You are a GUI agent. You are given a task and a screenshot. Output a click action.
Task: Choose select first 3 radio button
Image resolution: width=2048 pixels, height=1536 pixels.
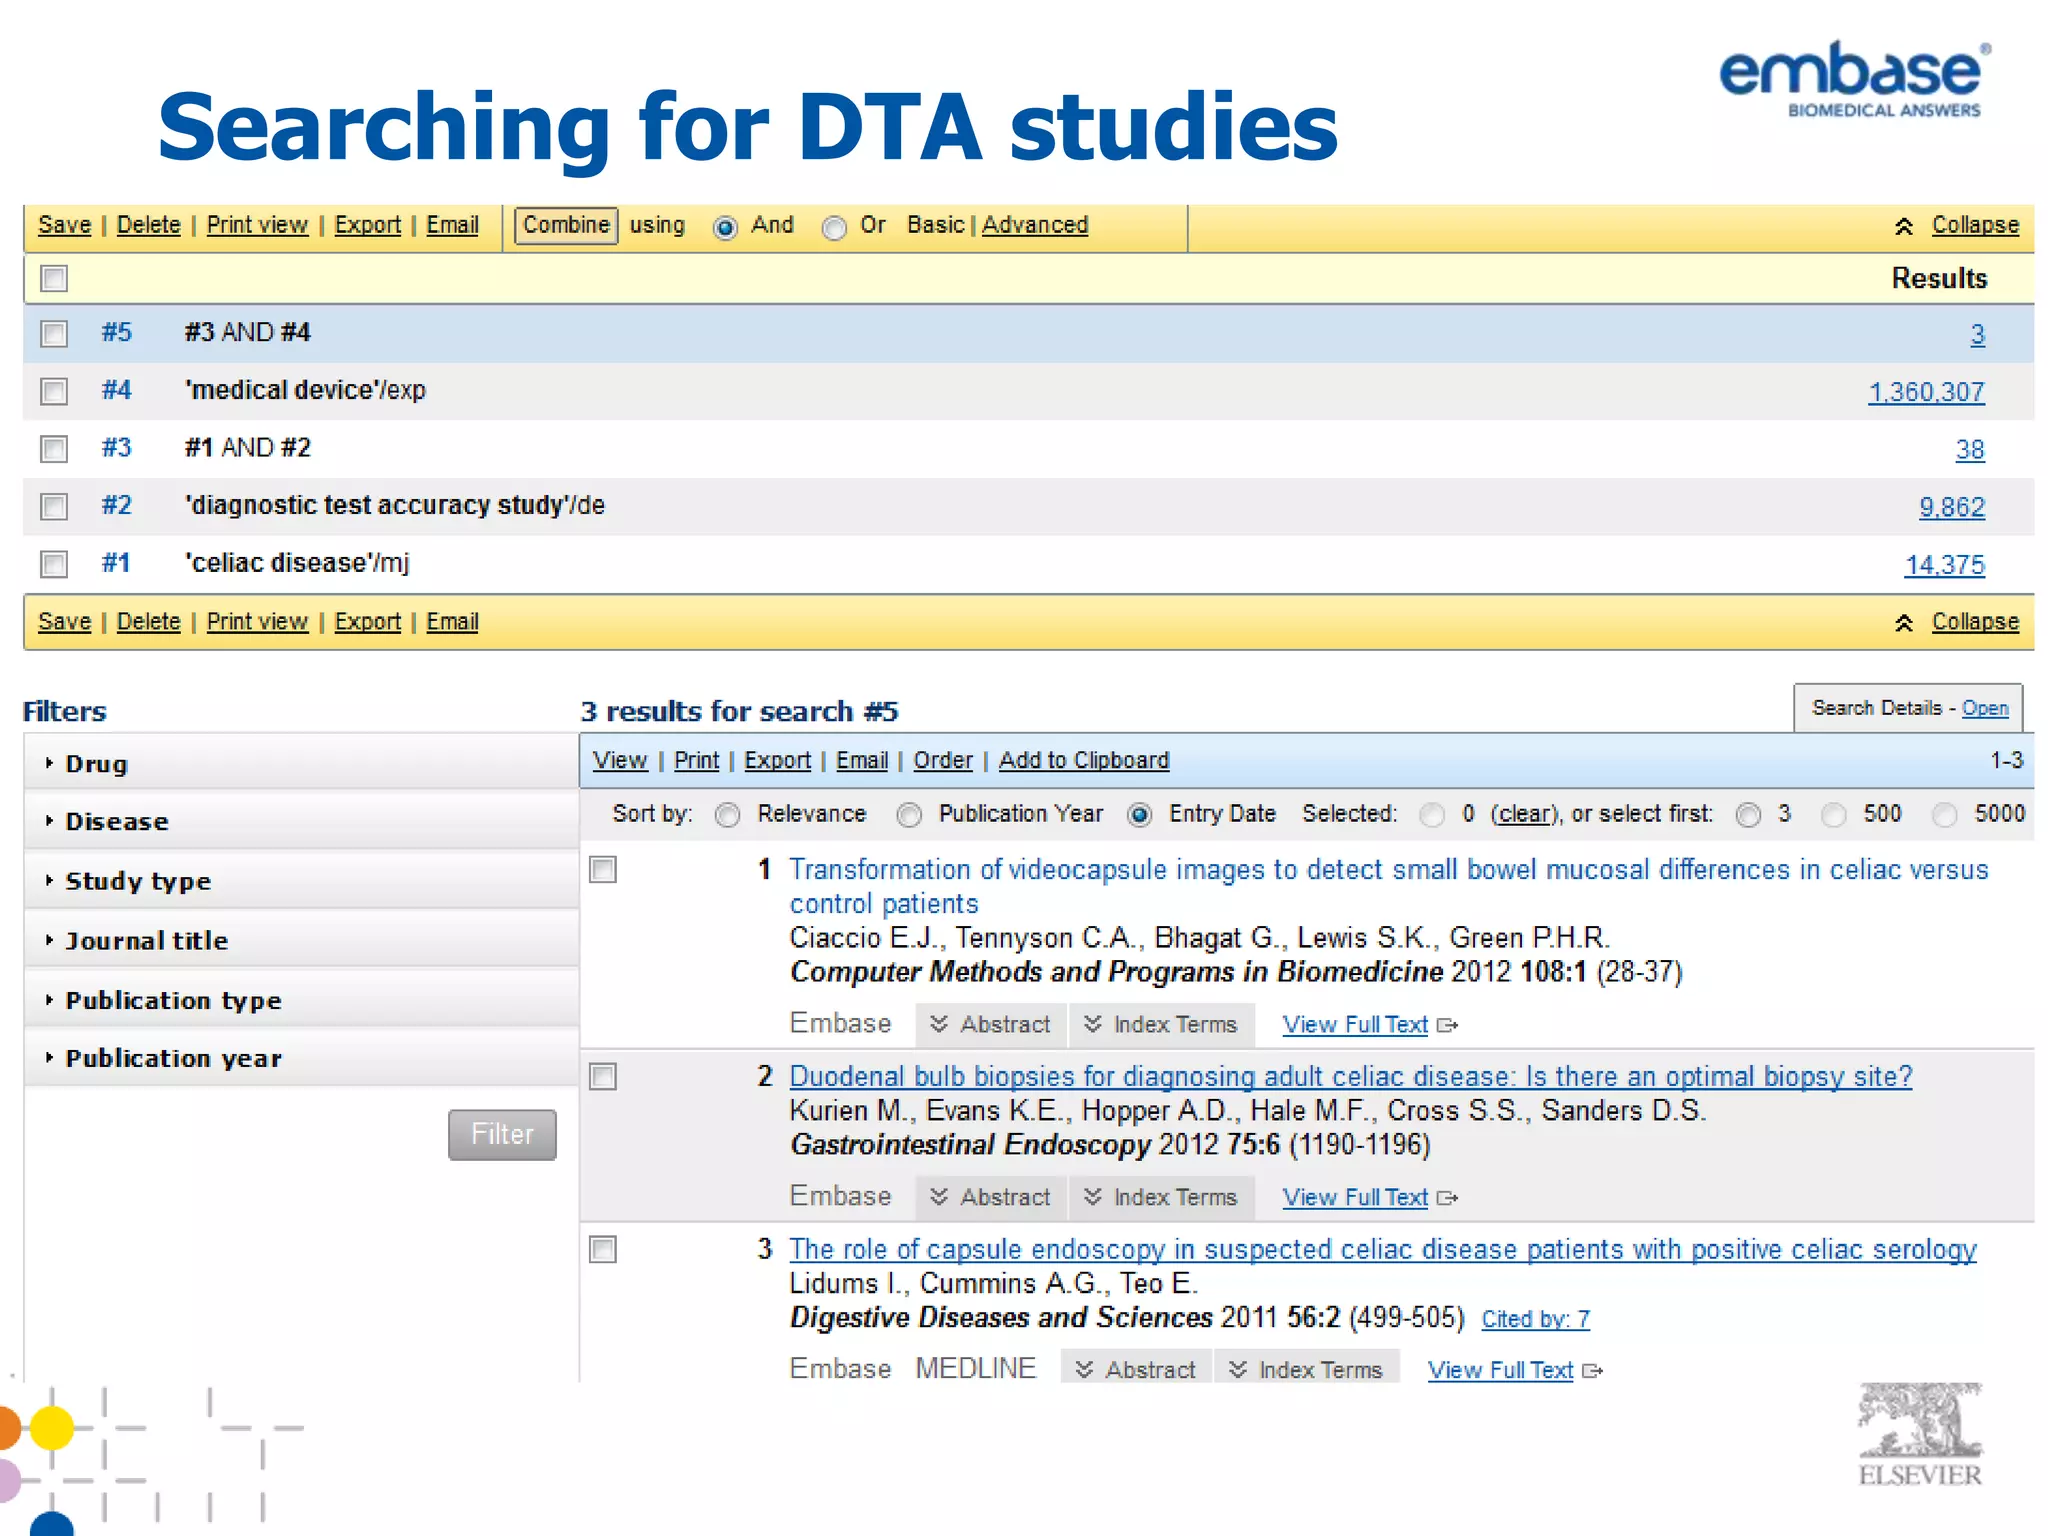[1748, 816]
